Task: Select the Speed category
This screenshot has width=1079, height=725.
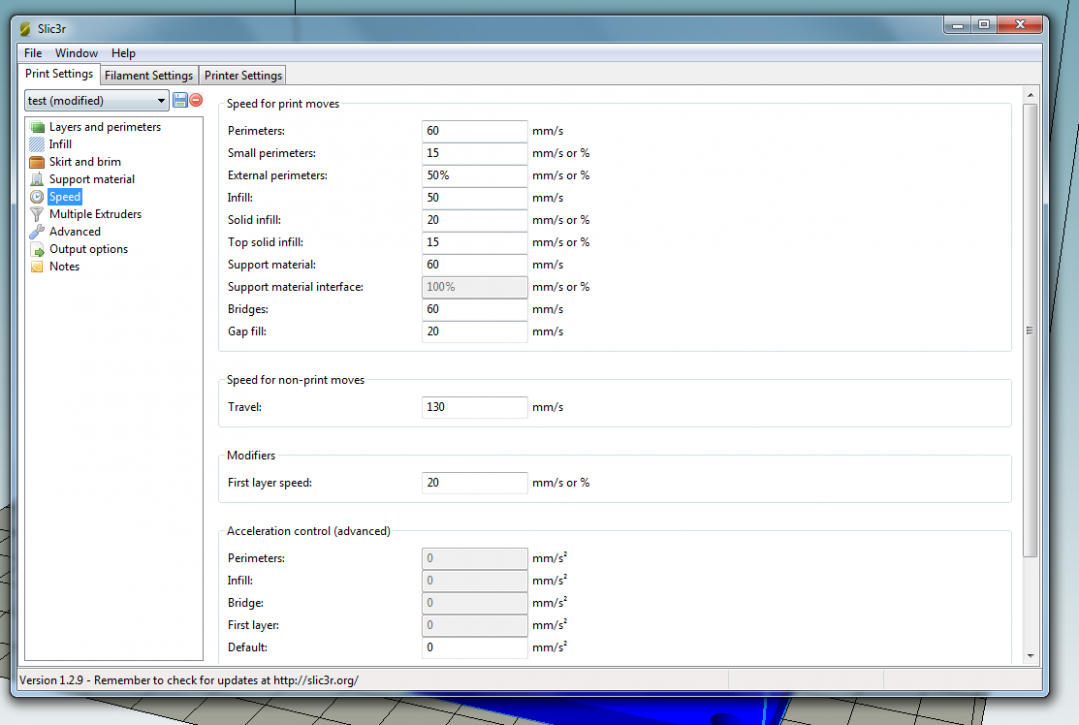Action: click(x=65, y=197)
